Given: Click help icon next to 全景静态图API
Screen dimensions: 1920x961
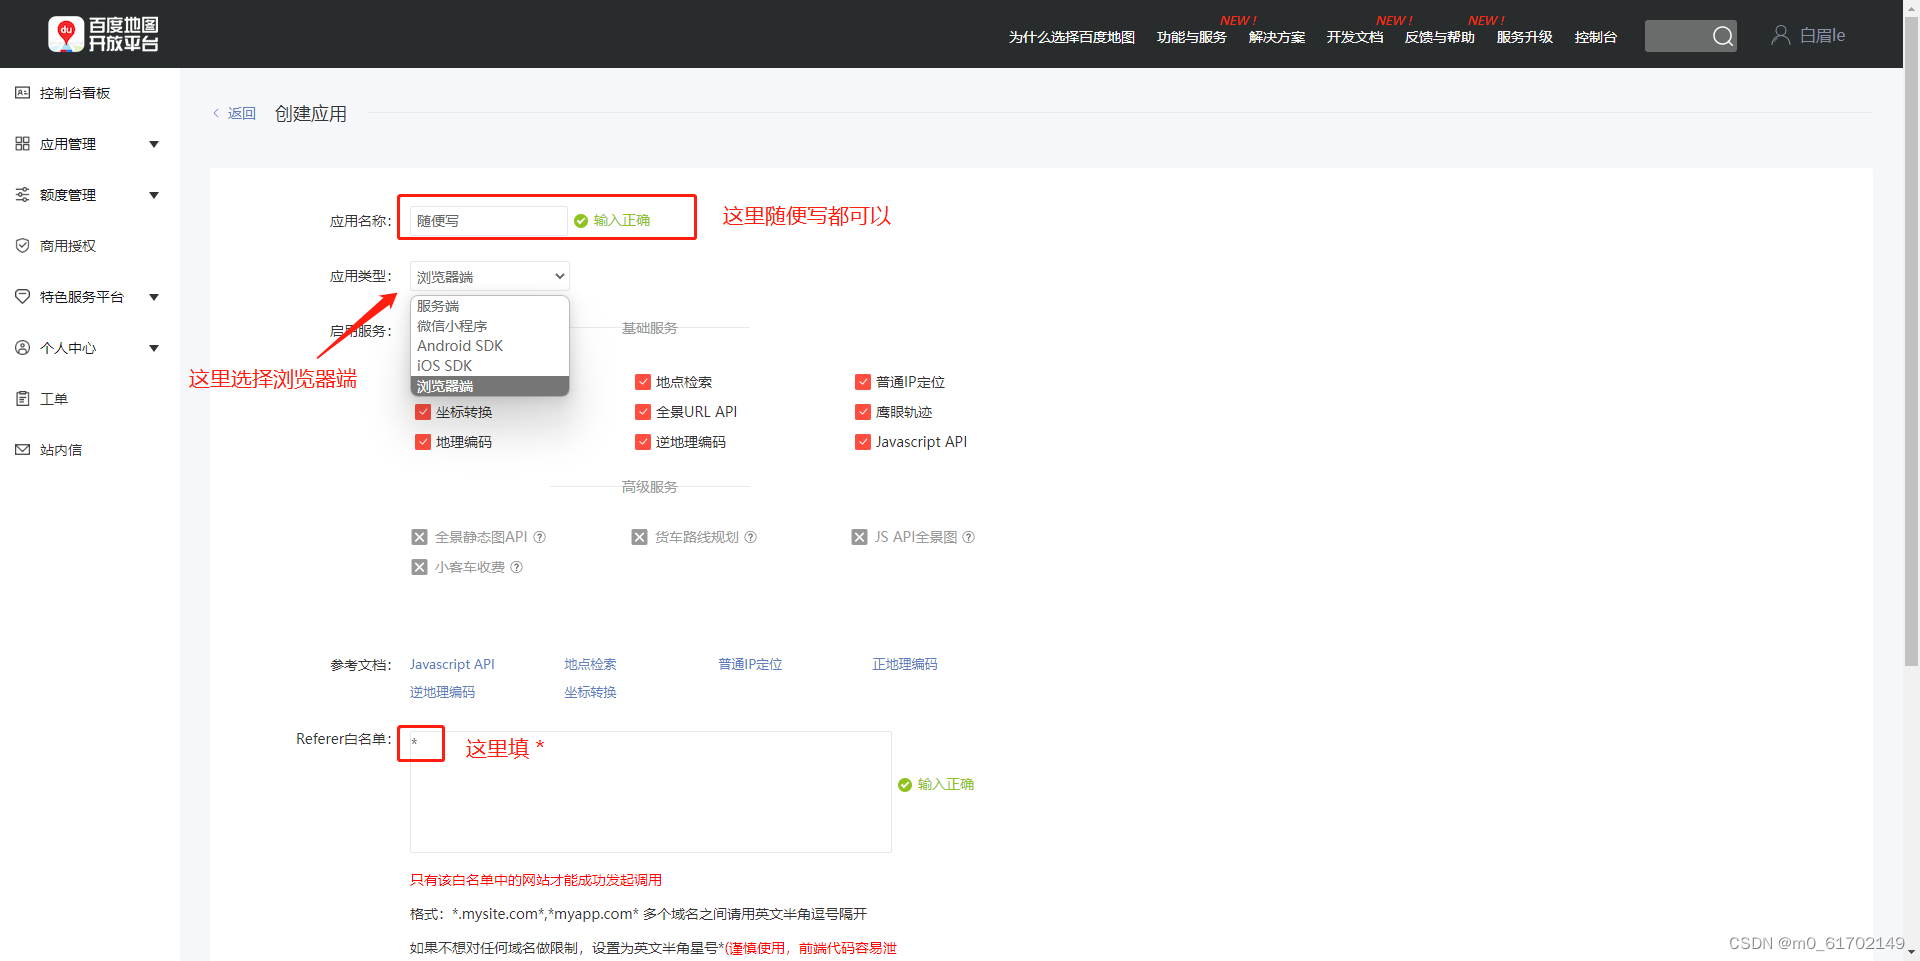Looking at the screenshot, I should pyautogui.click(x=540, y=537).
